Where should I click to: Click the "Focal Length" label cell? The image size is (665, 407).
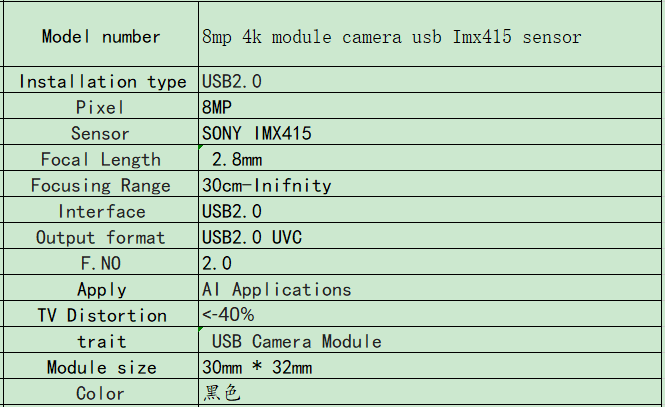(101, 159)
